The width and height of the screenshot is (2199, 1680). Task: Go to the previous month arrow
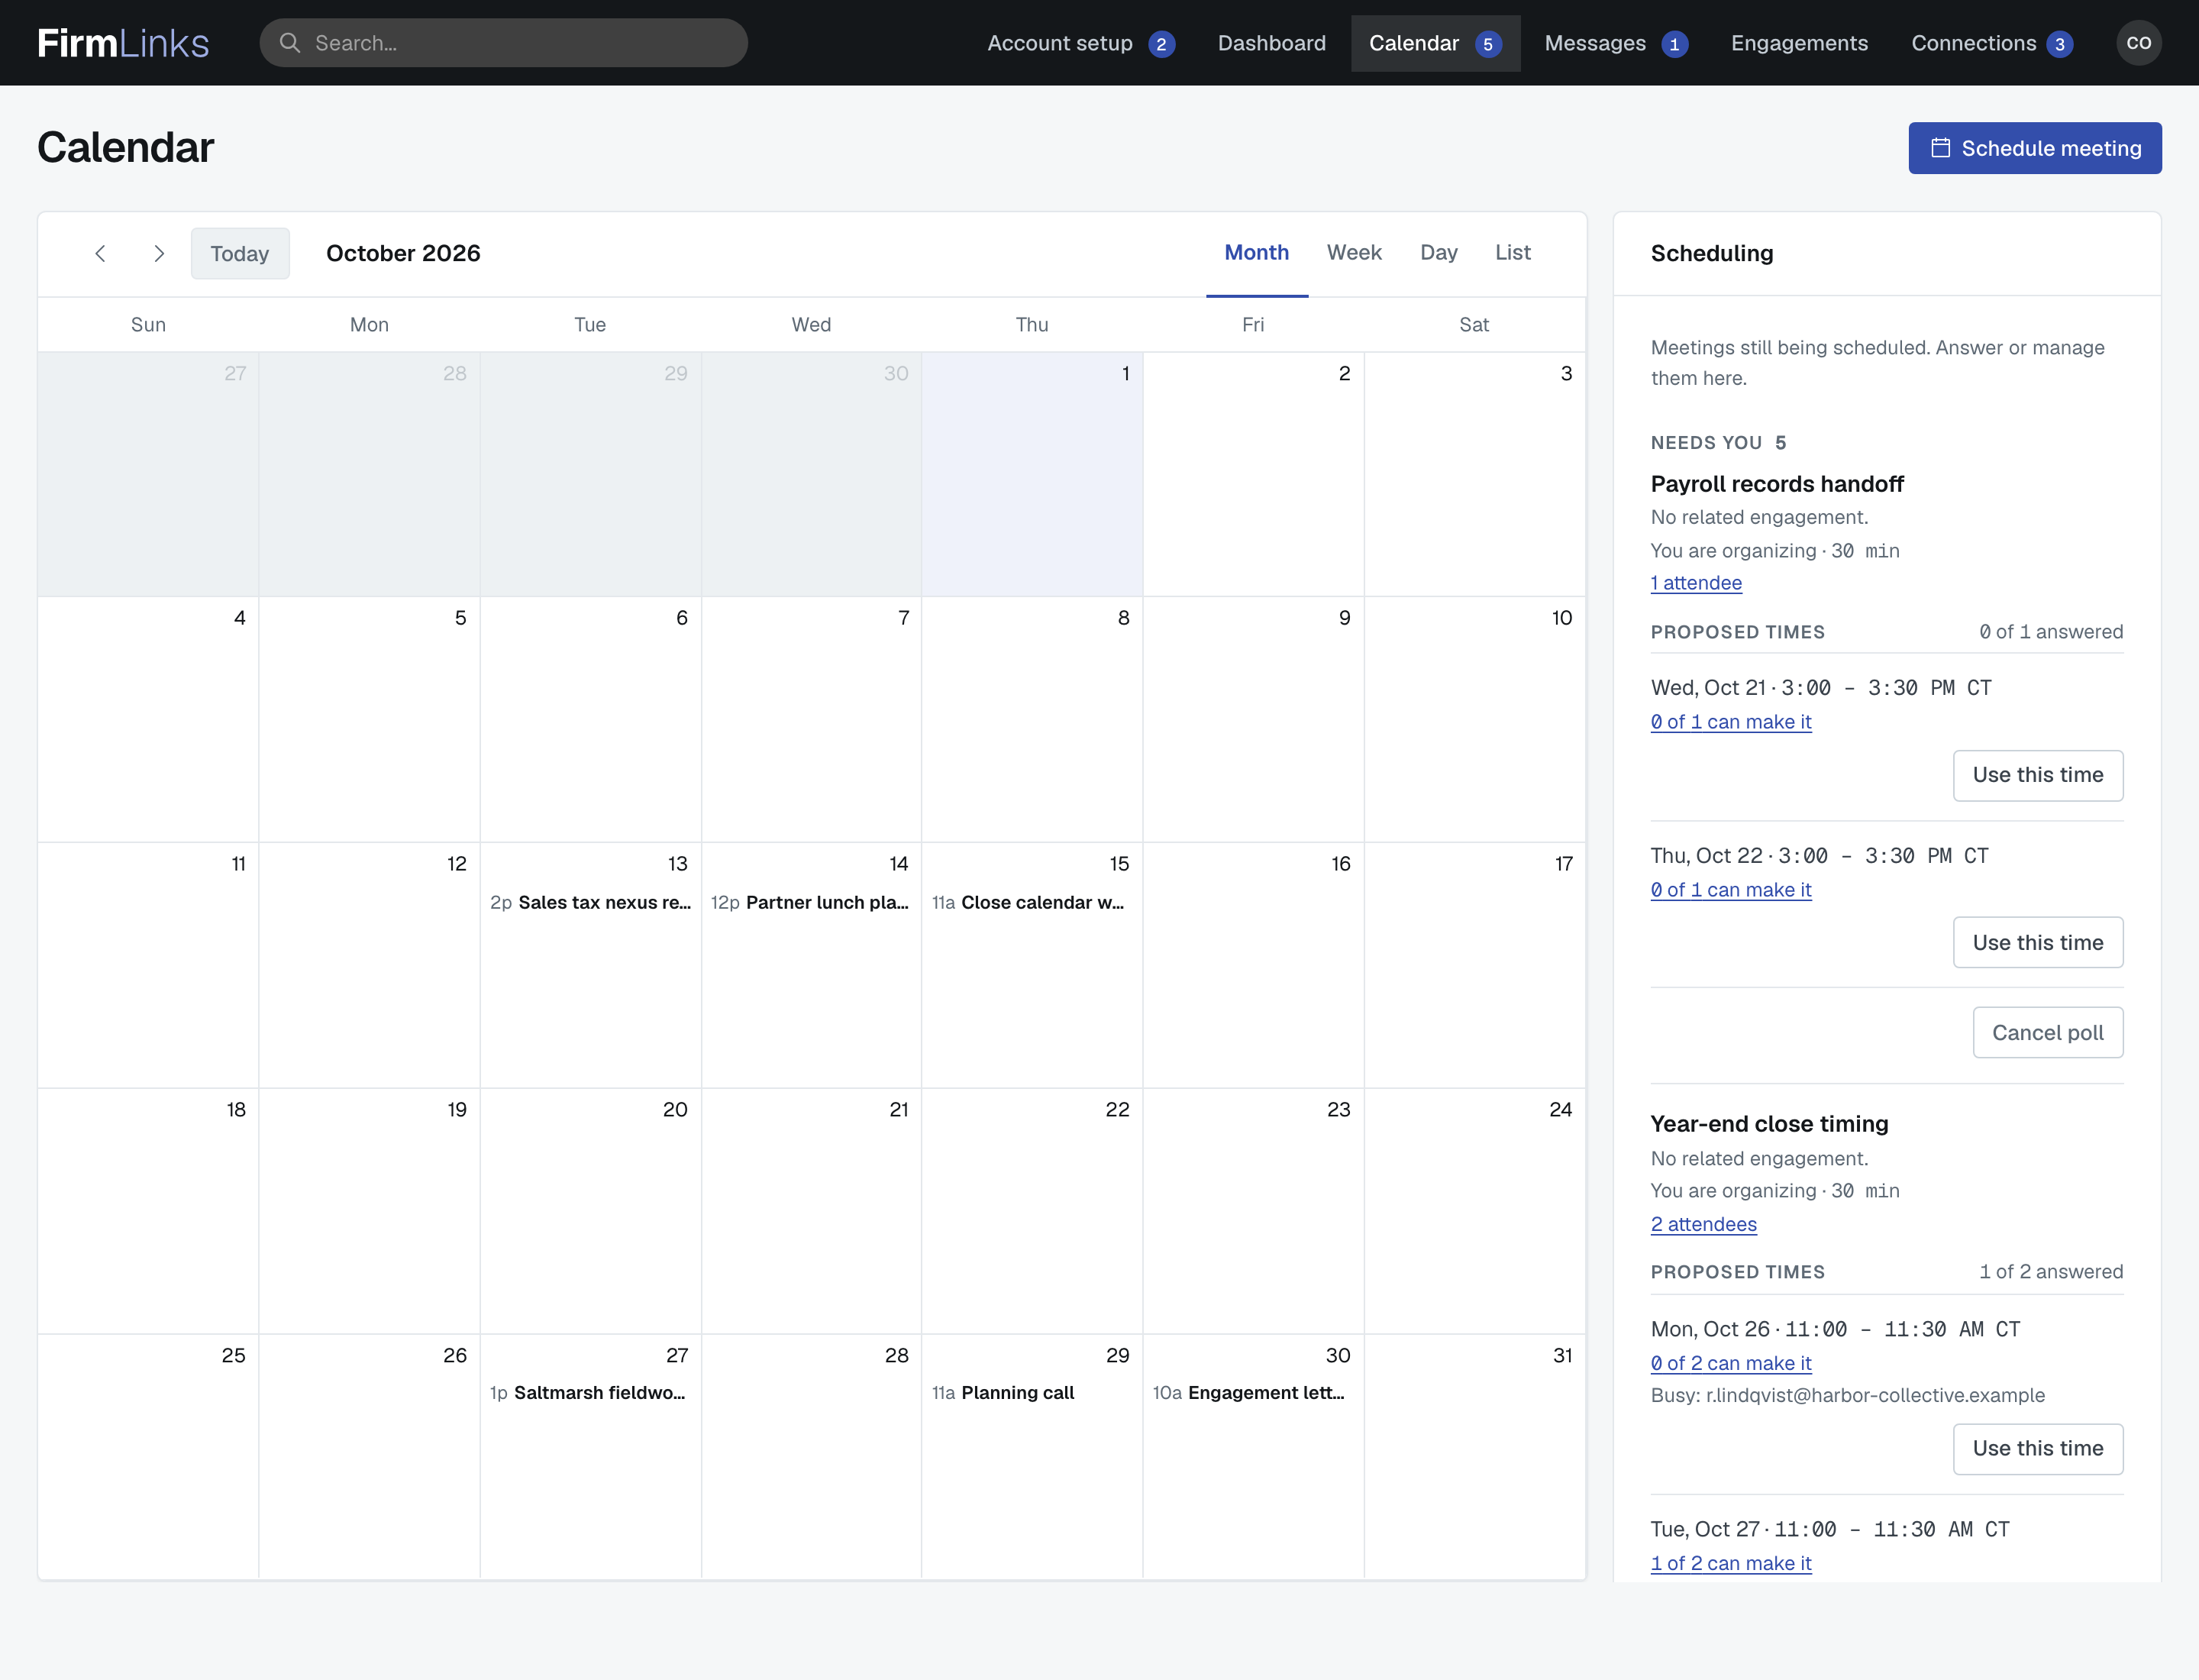pyautogui.click(x=100, y=253)
